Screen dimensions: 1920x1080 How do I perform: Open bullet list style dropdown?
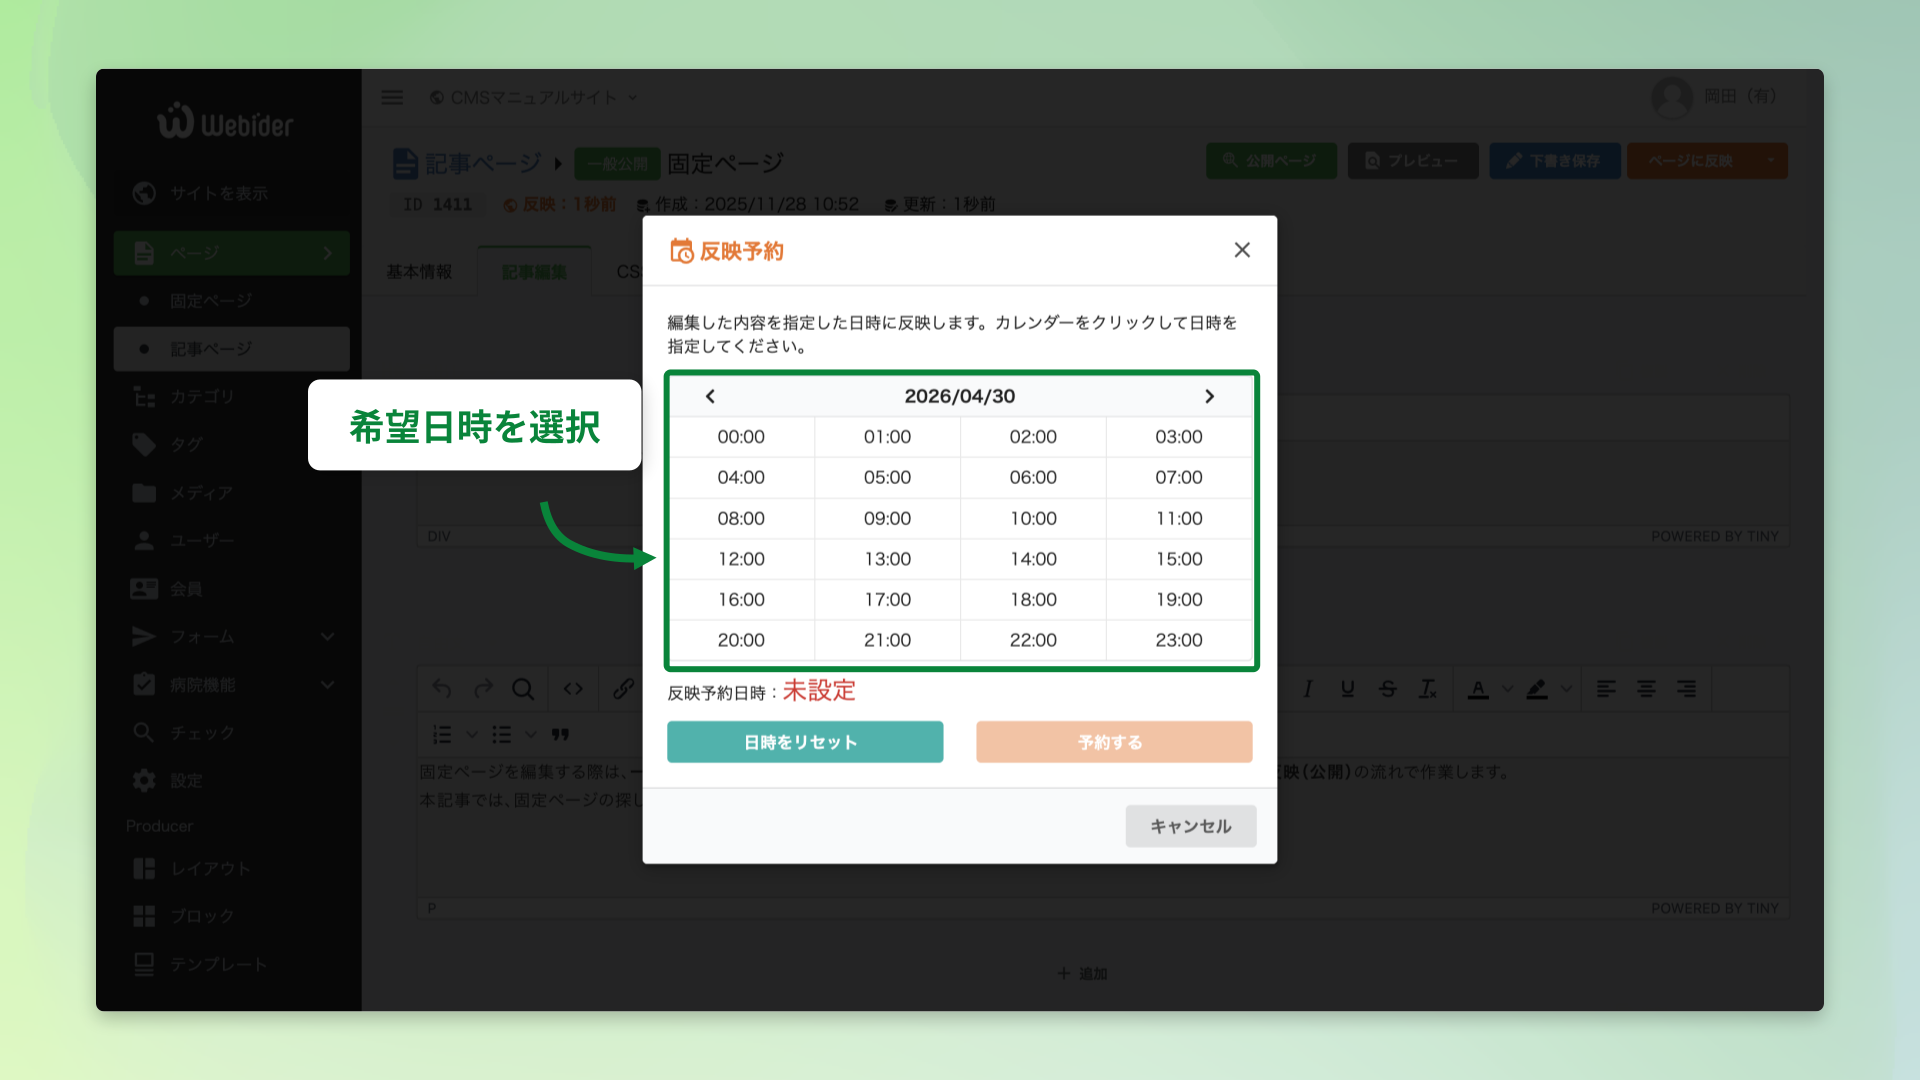coord(530,735)
